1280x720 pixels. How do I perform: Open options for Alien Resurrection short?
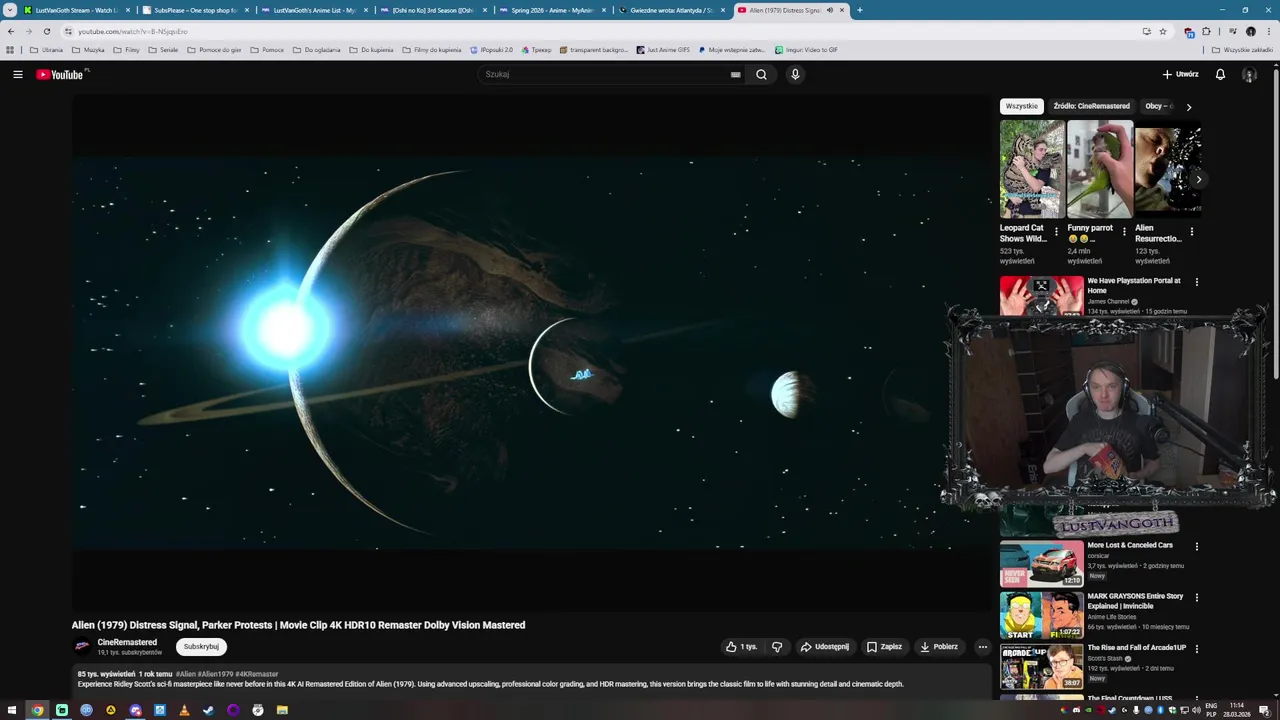[1191, 231]
